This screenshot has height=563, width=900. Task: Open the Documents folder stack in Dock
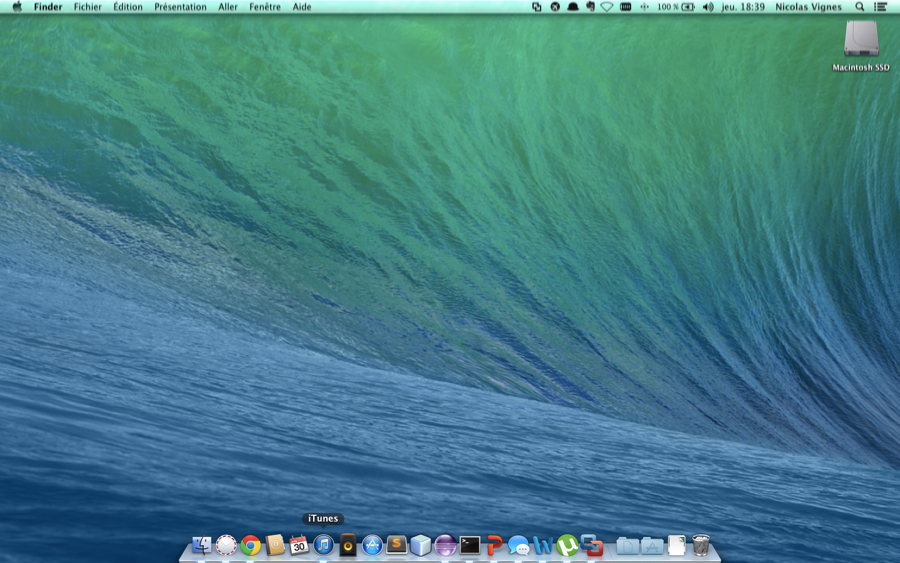(627, 545)
